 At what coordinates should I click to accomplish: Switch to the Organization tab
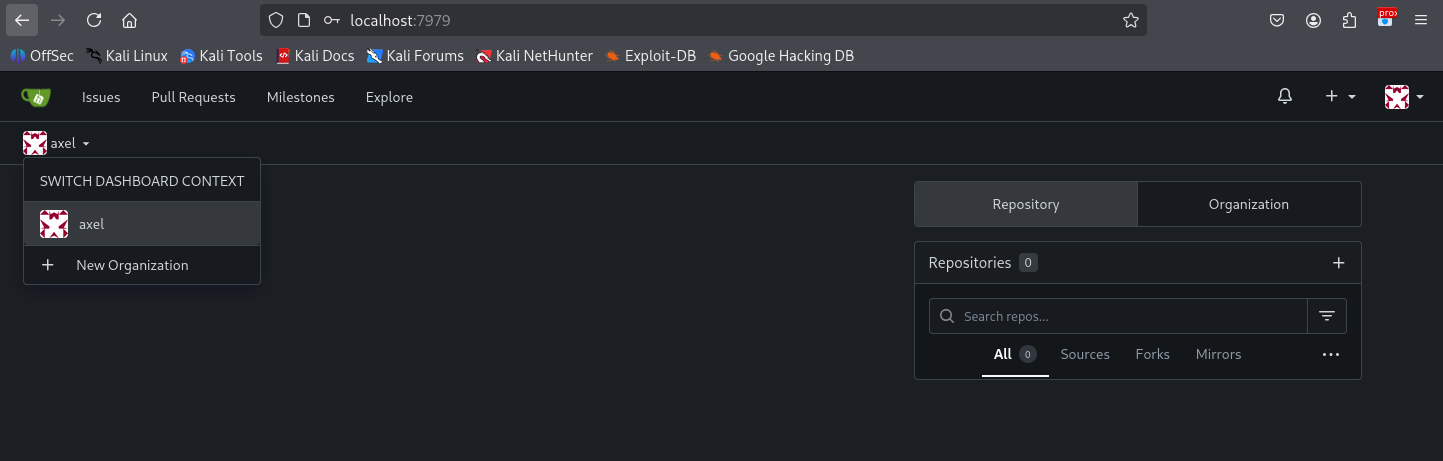pyautogui.click(x=1248, y=204)
